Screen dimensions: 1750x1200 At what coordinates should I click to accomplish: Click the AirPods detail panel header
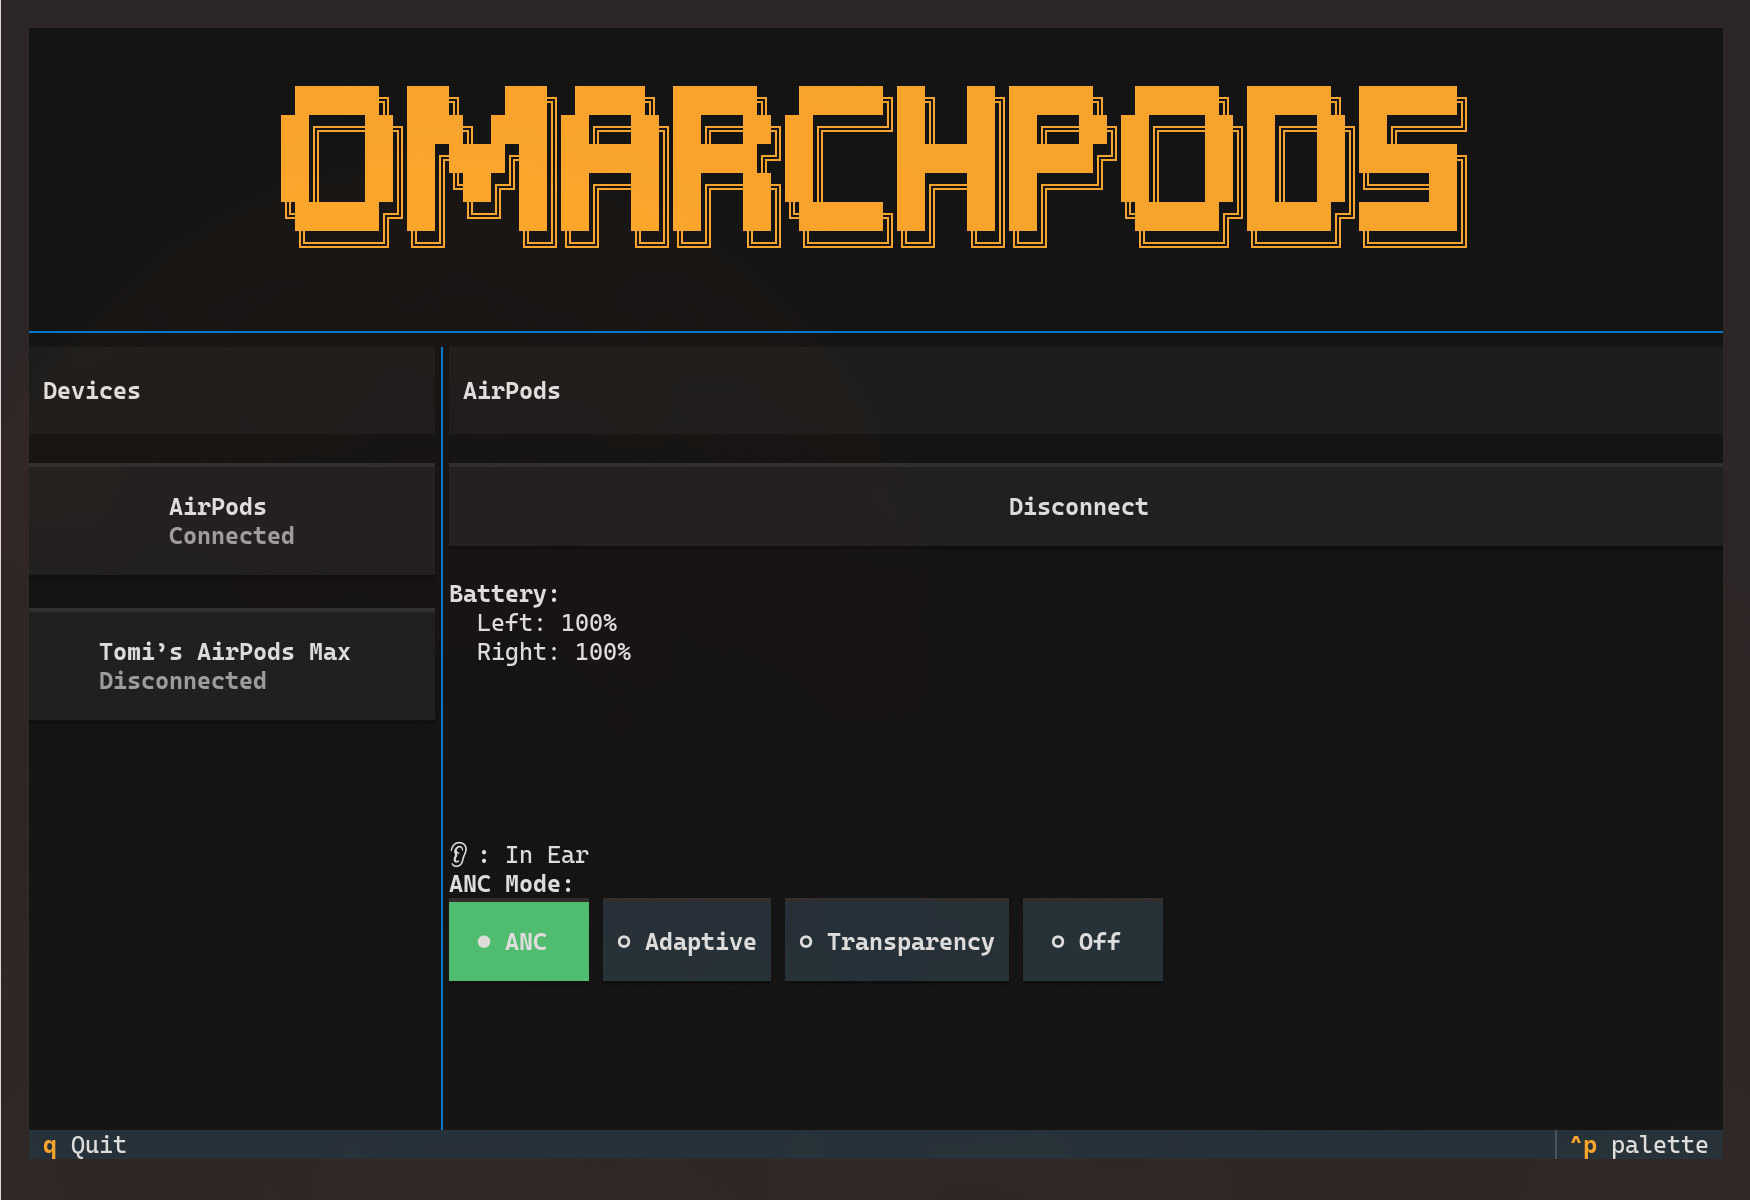(x=511, y=390)
